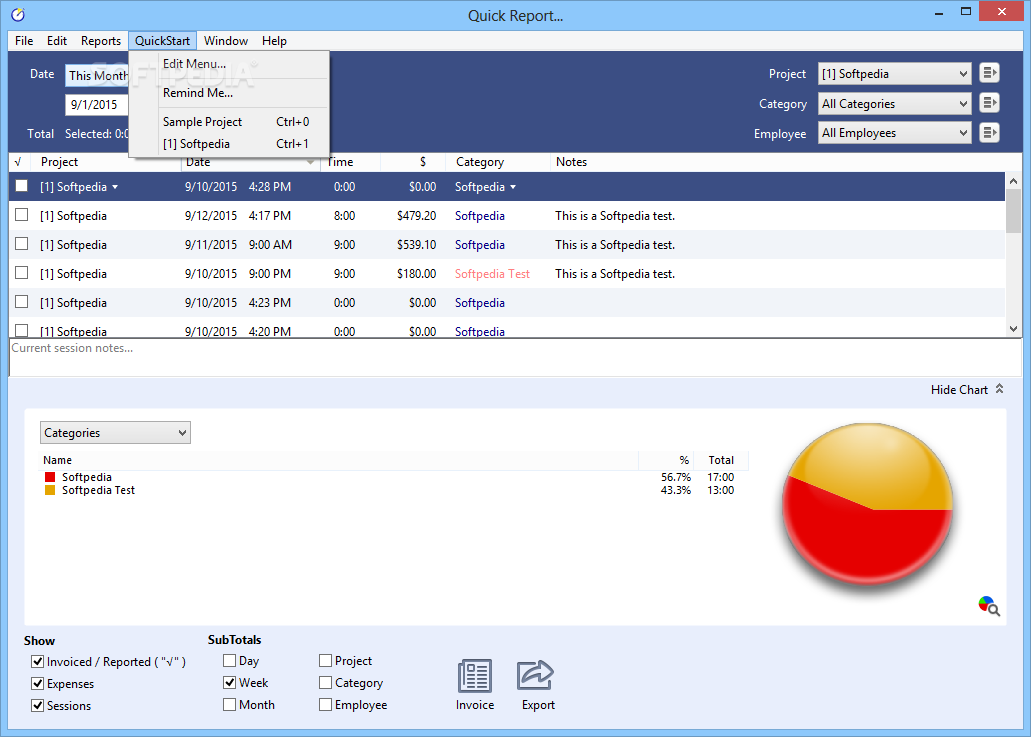Click the checkmark column header
Viewport: 1031px width, 737px height.
pyautogui.click(x=18, y=162)
